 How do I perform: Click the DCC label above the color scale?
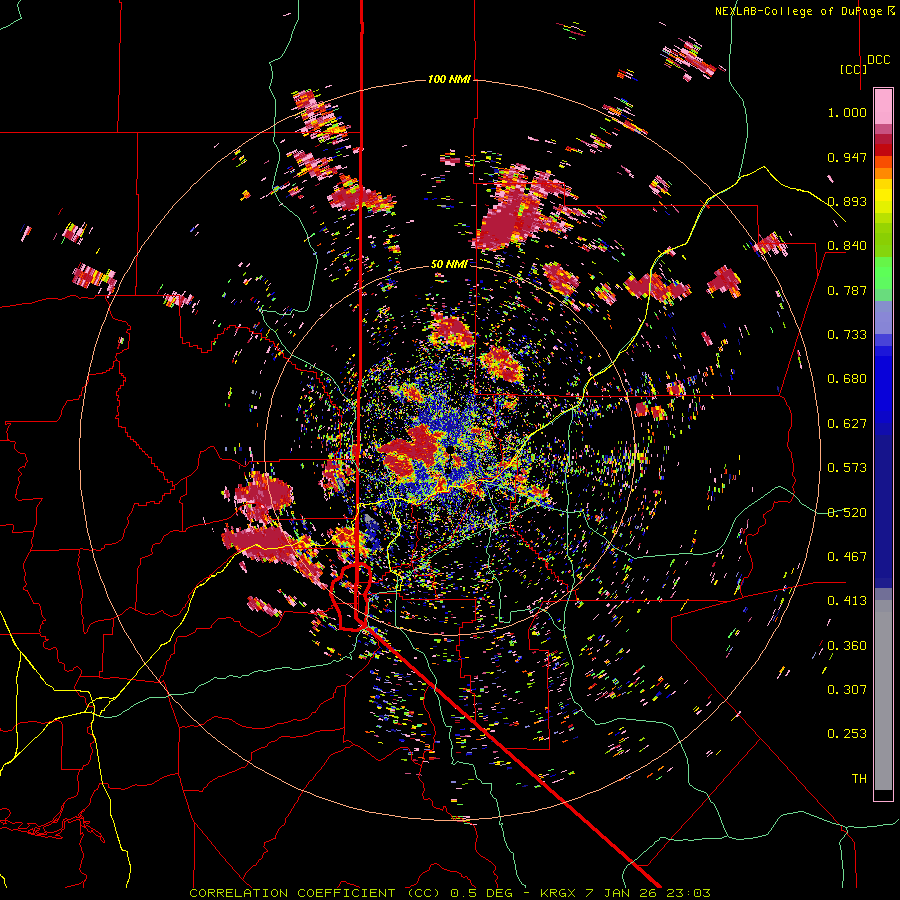tap(878, 60)
